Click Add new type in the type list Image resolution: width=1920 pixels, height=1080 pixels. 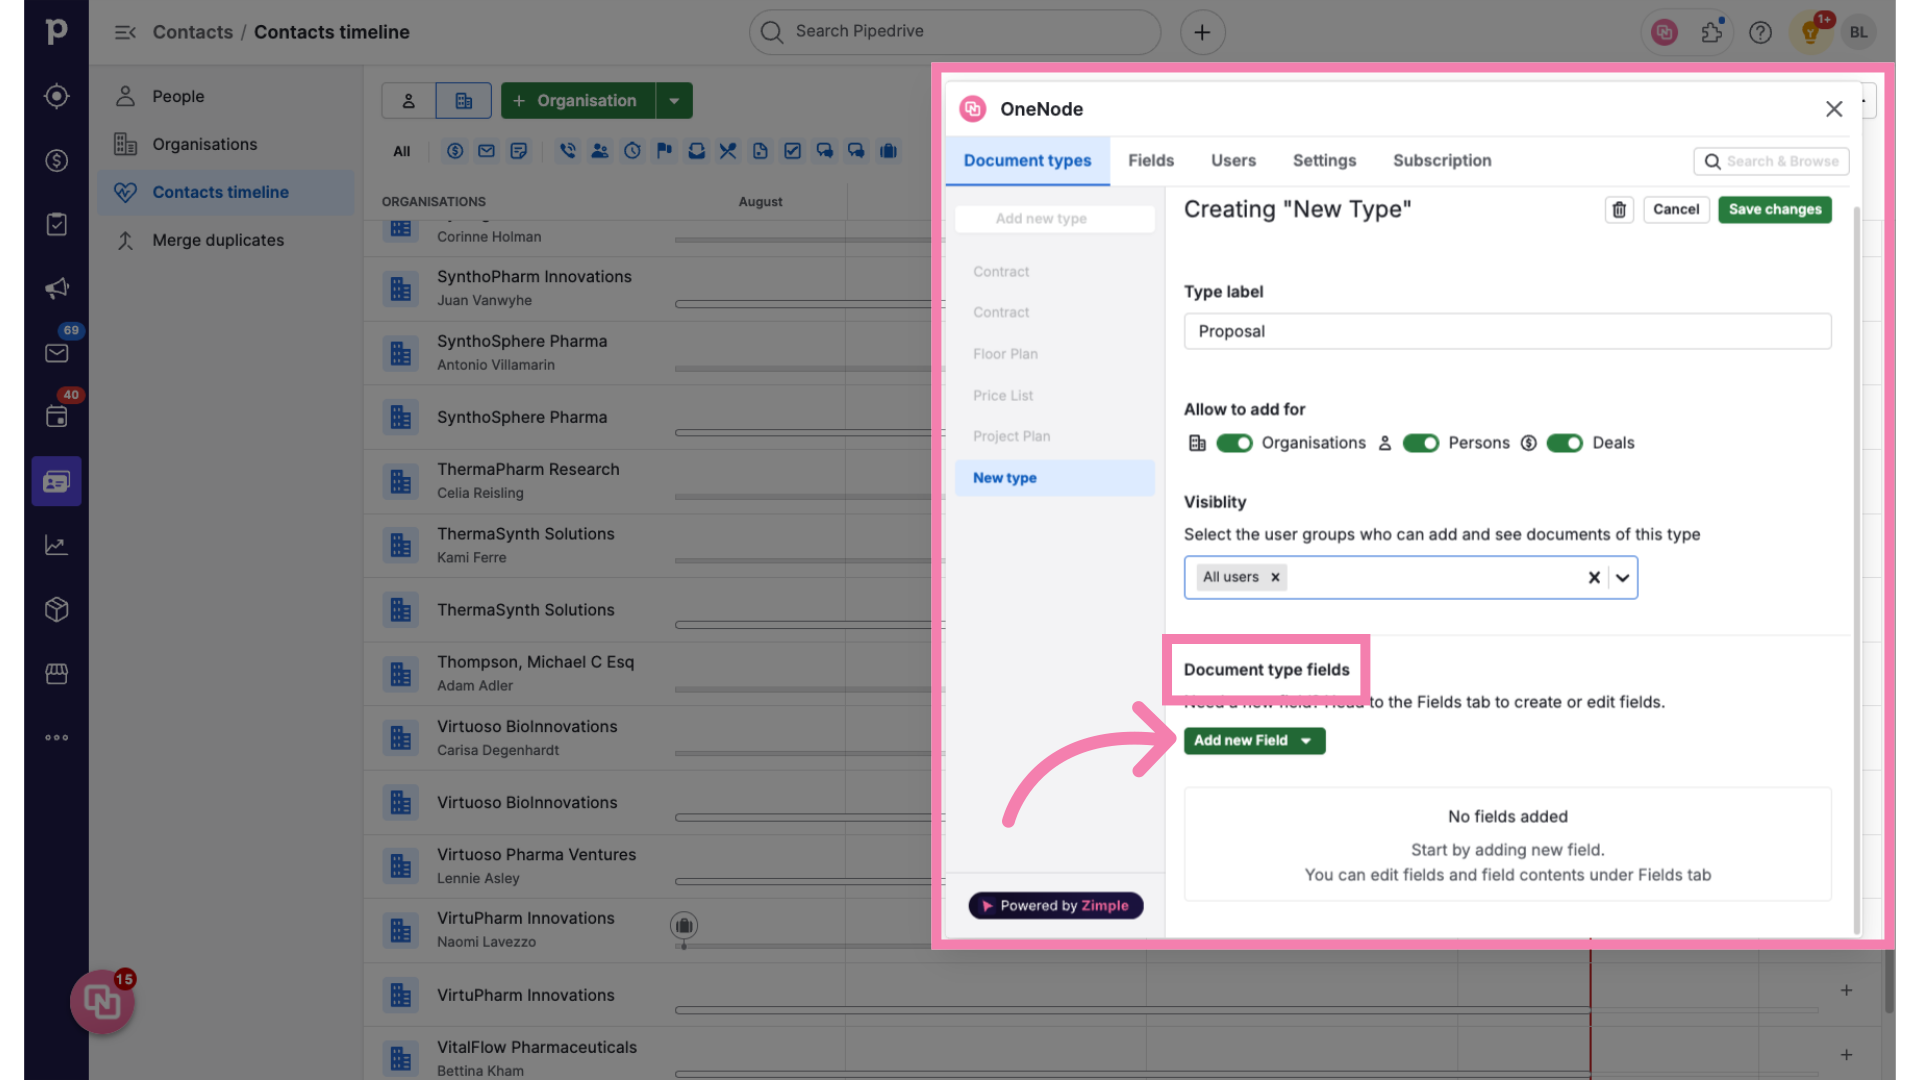click(x=1055, y=218)
